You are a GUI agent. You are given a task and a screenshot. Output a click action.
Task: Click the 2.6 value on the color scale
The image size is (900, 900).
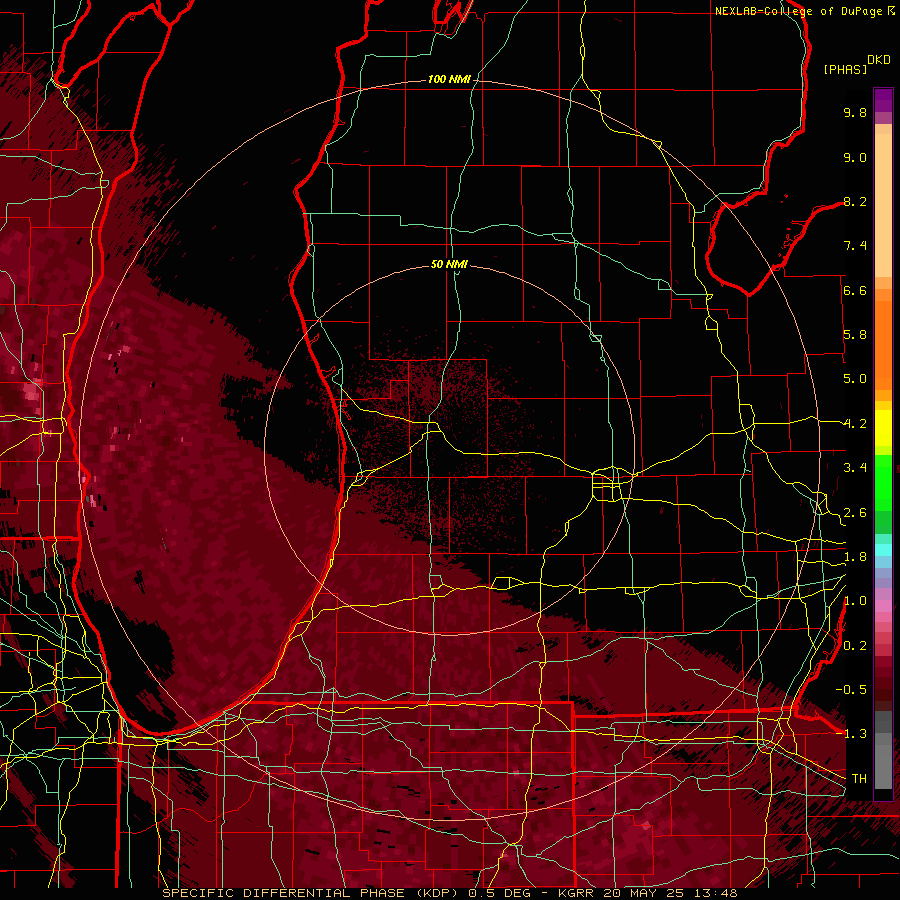click(855, 513)
